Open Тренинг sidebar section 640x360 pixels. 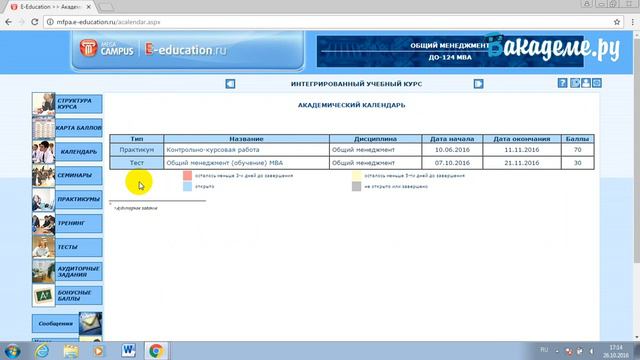point(79,223)
